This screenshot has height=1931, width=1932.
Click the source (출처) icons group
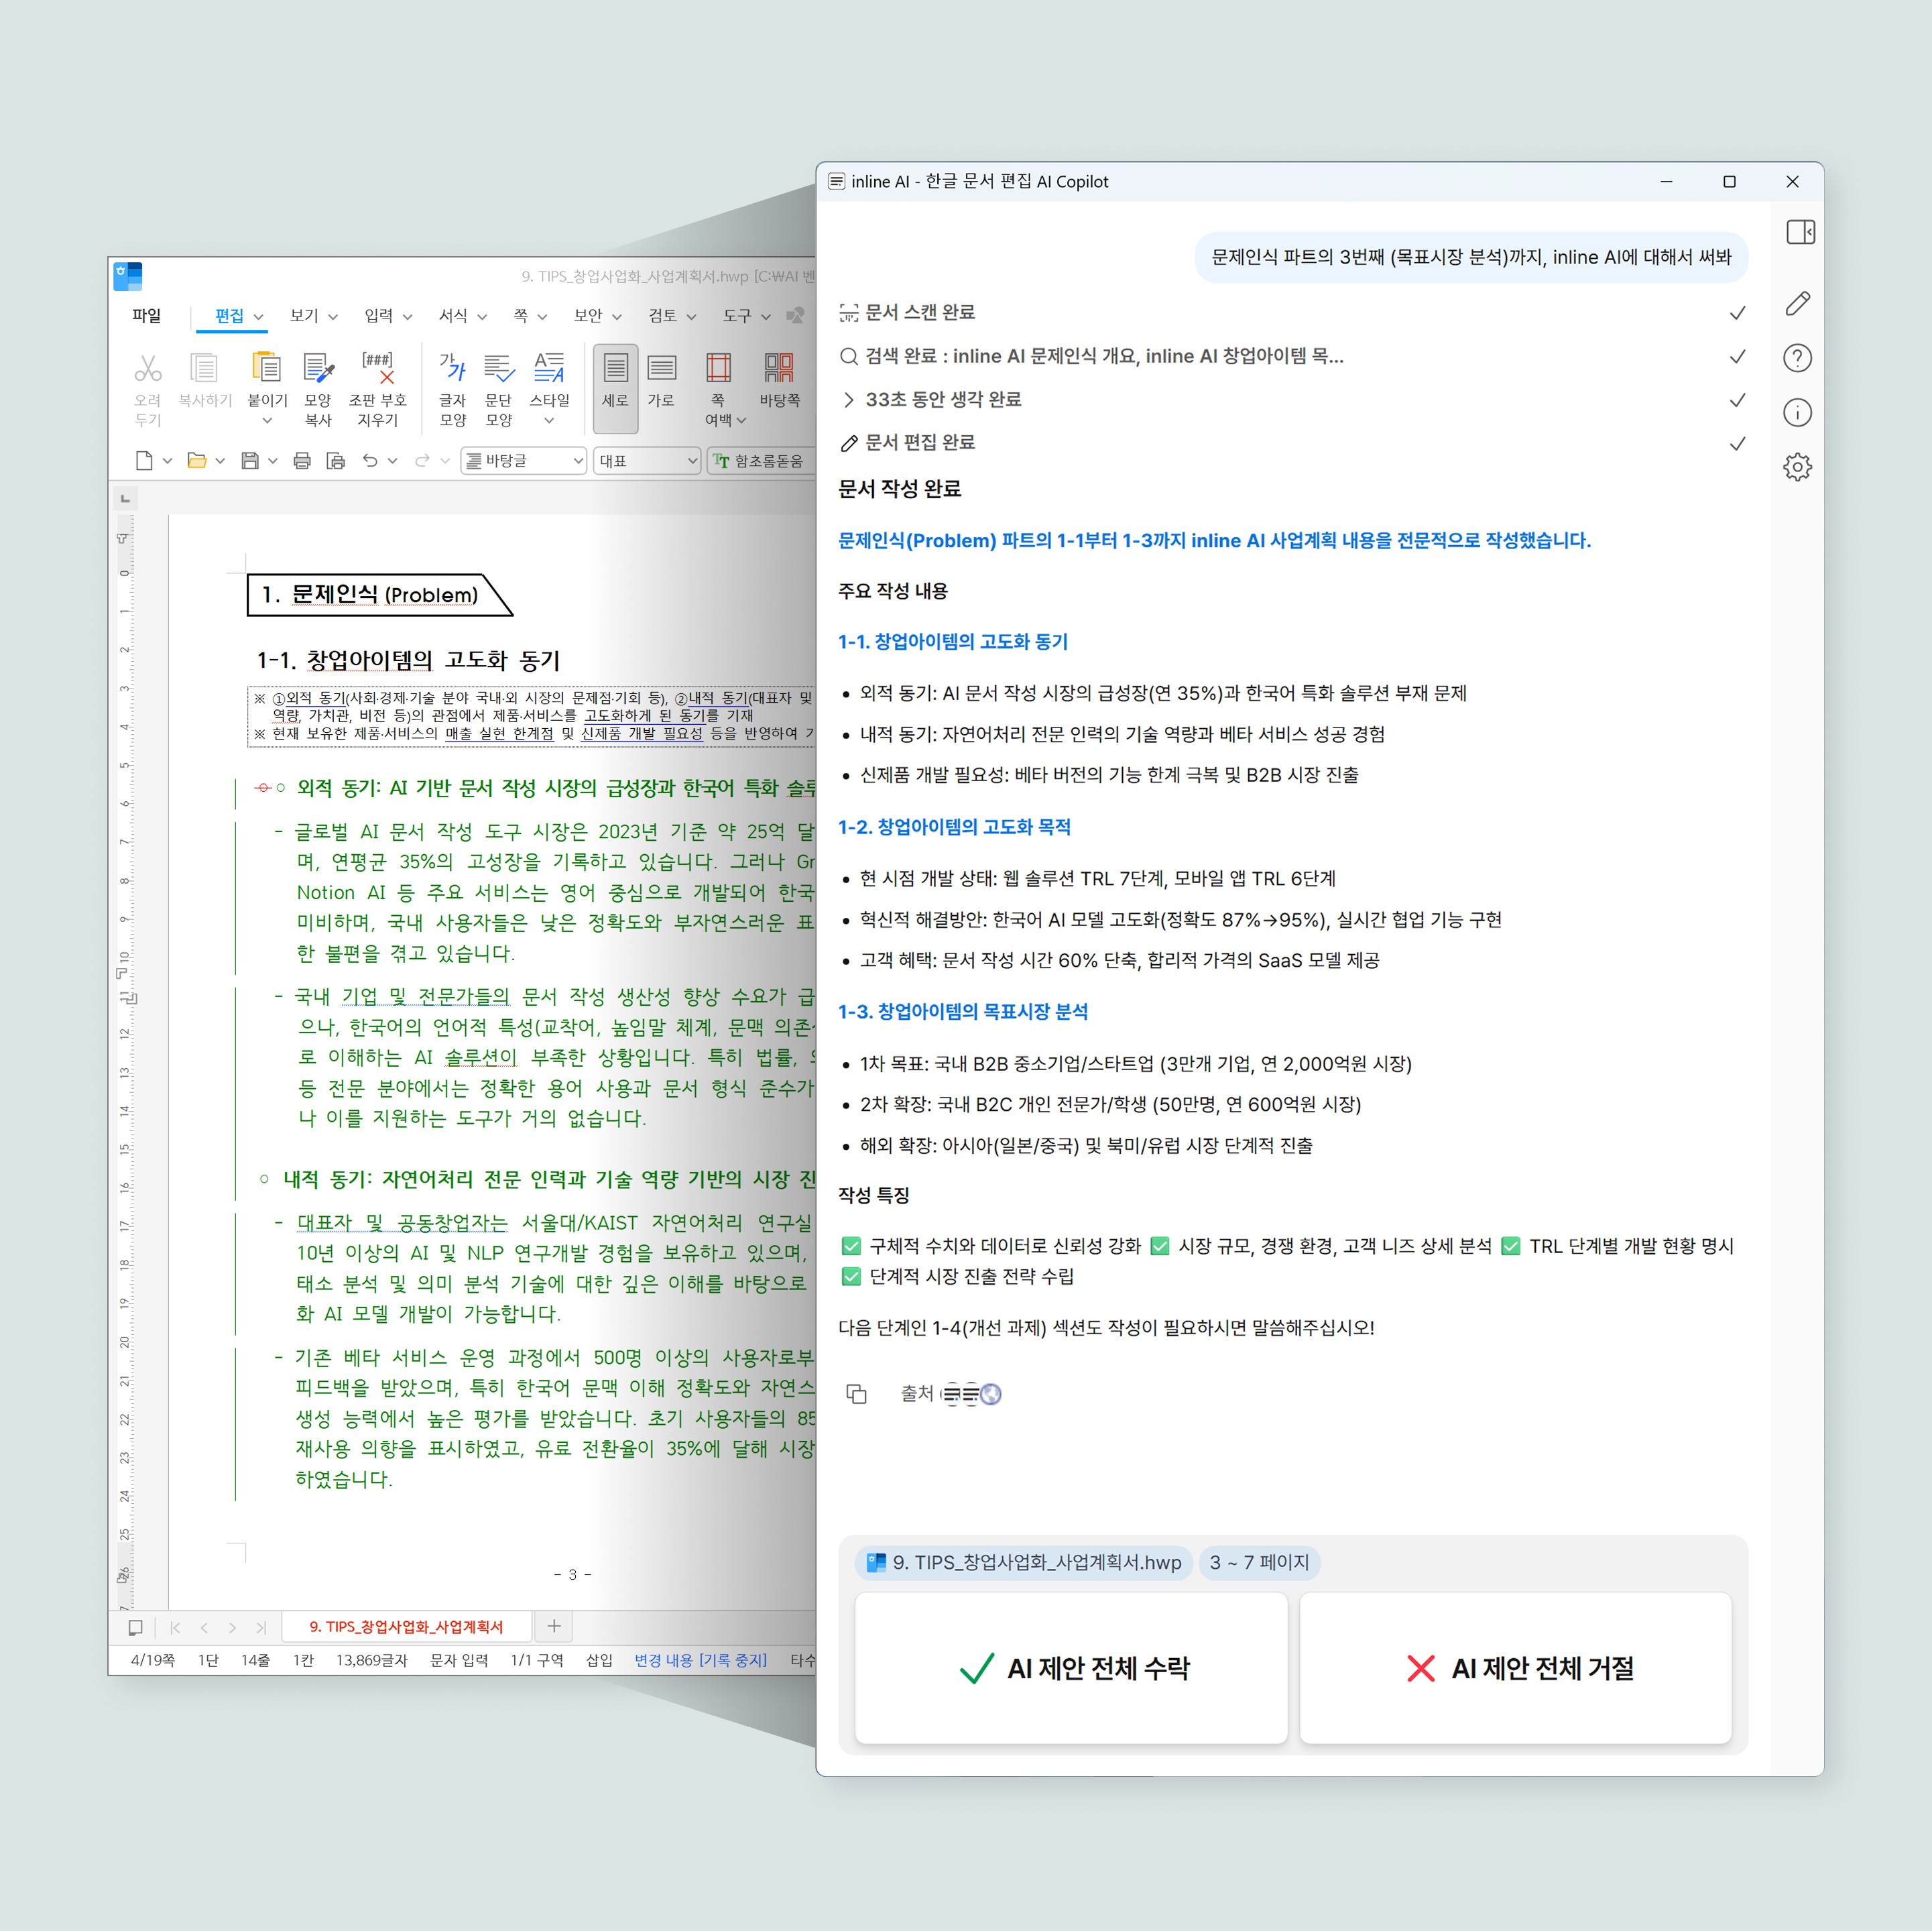(x=972, y=1394)
